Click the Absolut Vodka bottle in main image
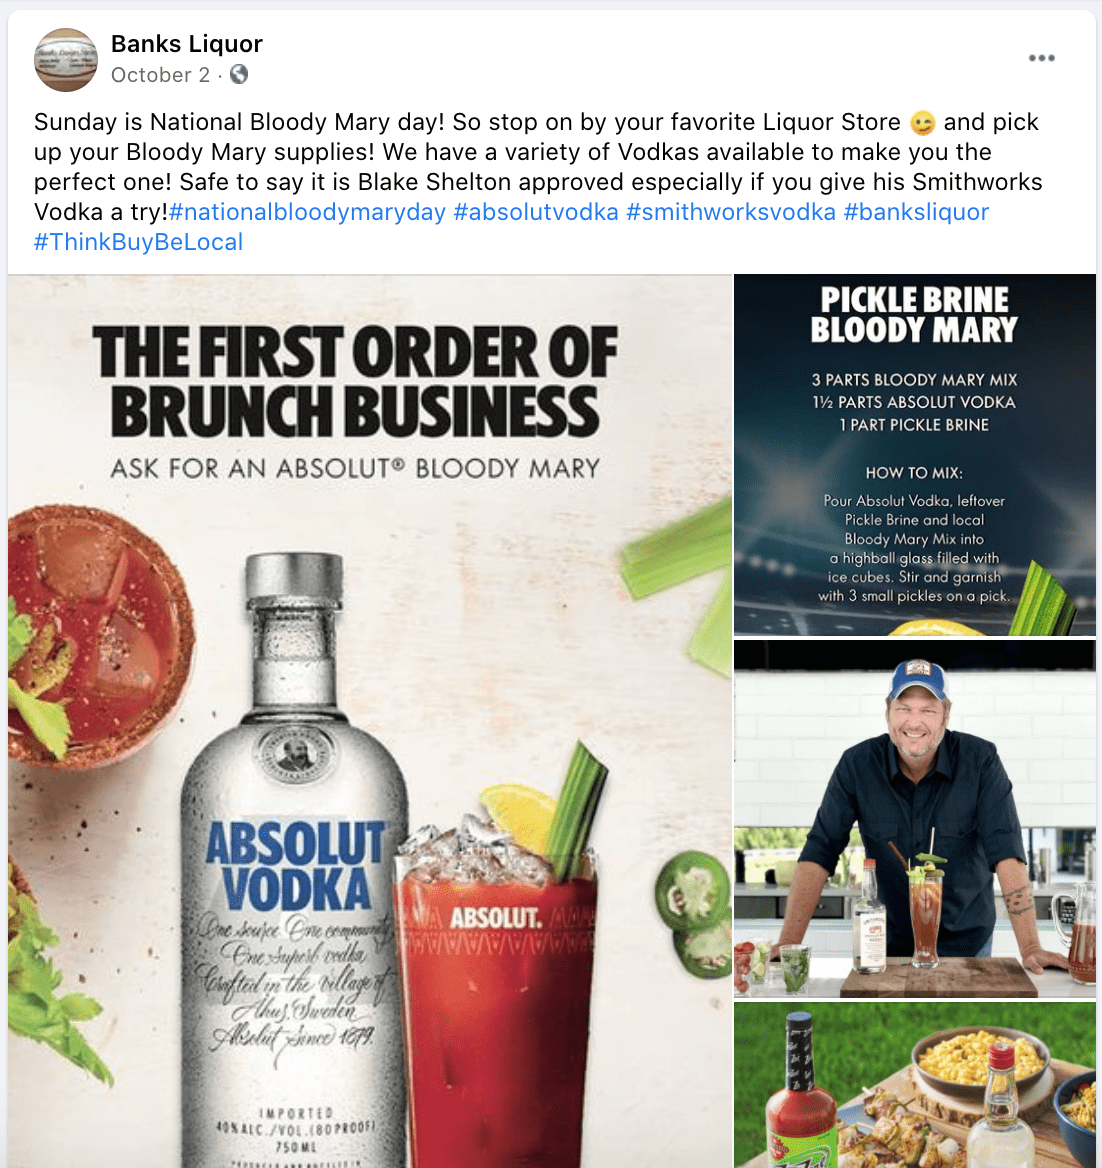Image resolution: width=1102 pixels, height=1168 pixels. point(294,864)
